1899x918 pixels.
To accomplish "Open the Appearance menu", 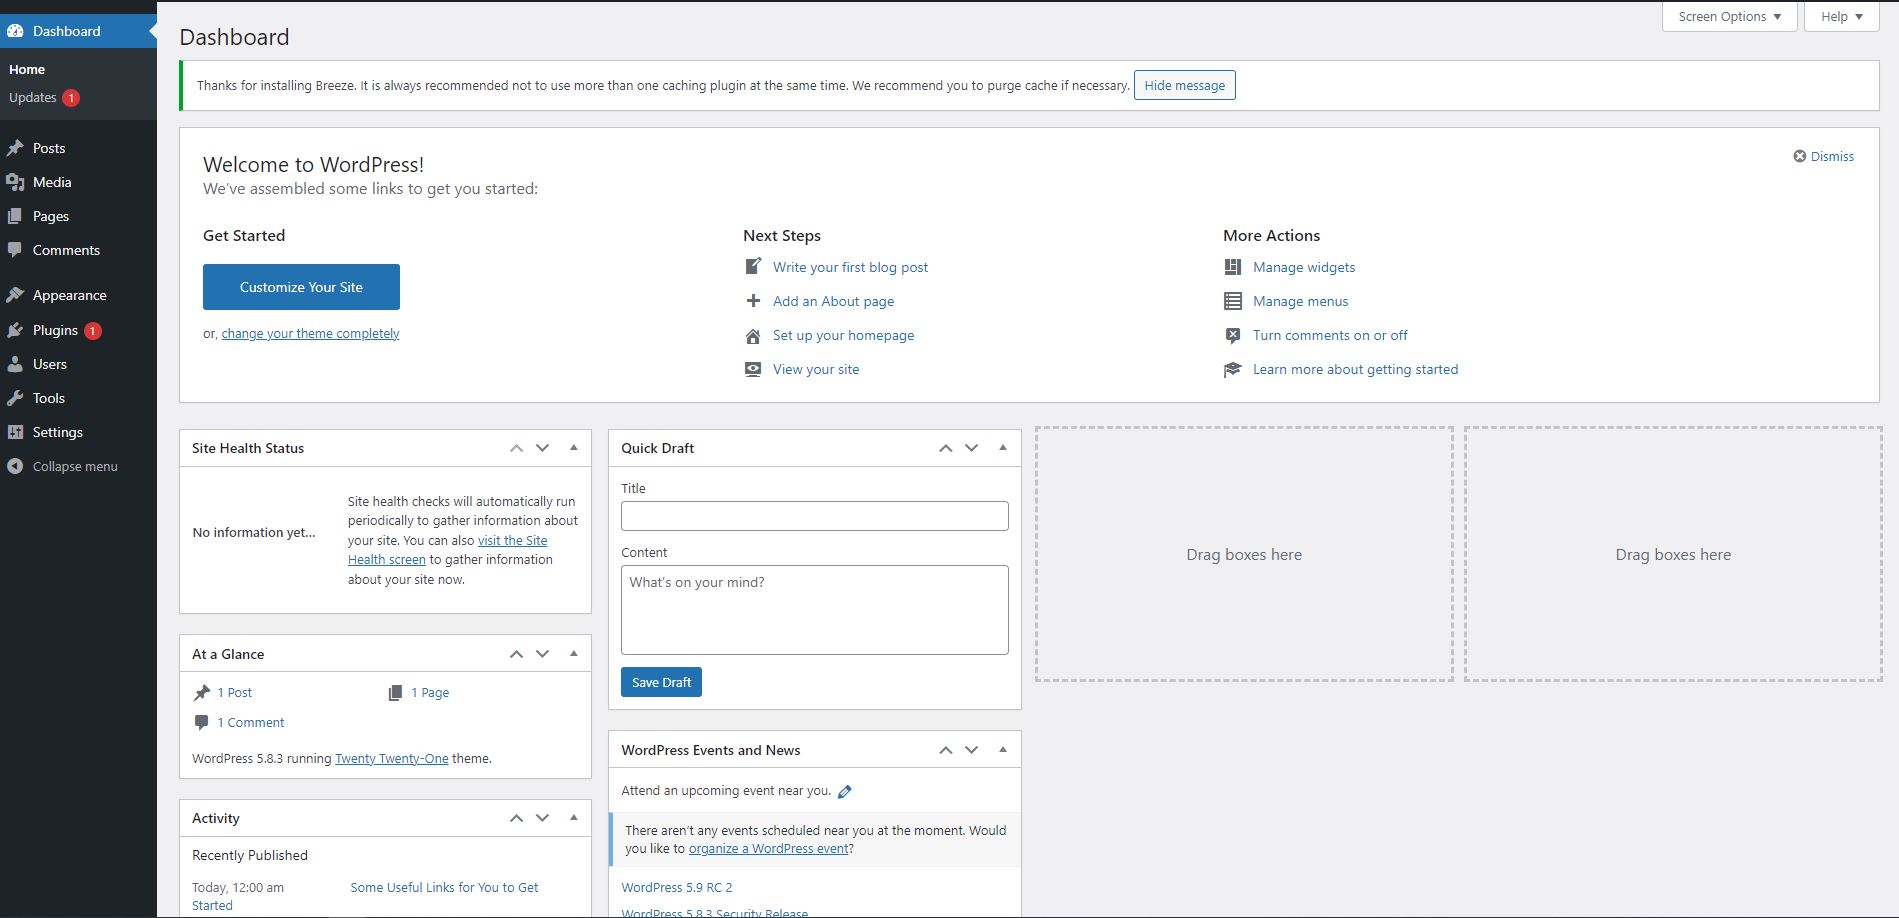I will tap(78, 295).
